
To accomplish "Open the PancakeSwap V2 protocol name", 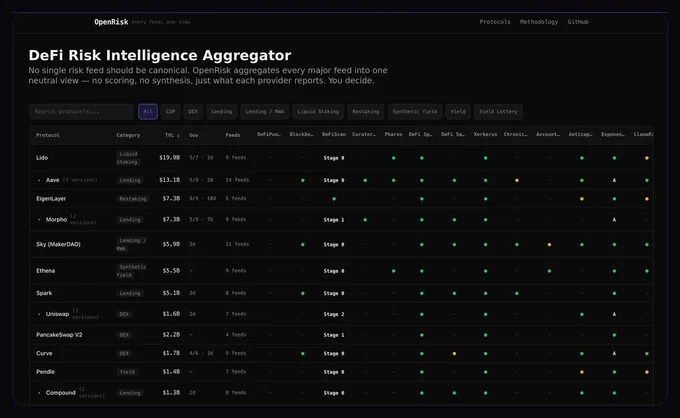I will 59,335.
